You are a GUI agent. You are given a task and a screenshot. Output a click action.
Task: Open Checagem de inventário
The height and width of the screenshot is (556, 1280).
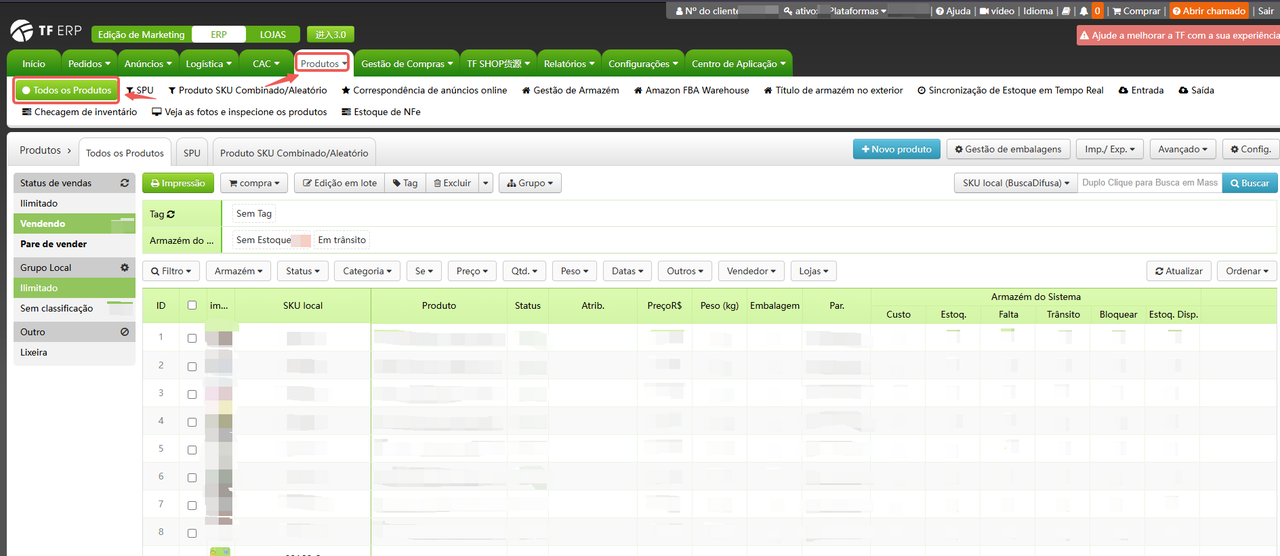click(x=79, y=112)
